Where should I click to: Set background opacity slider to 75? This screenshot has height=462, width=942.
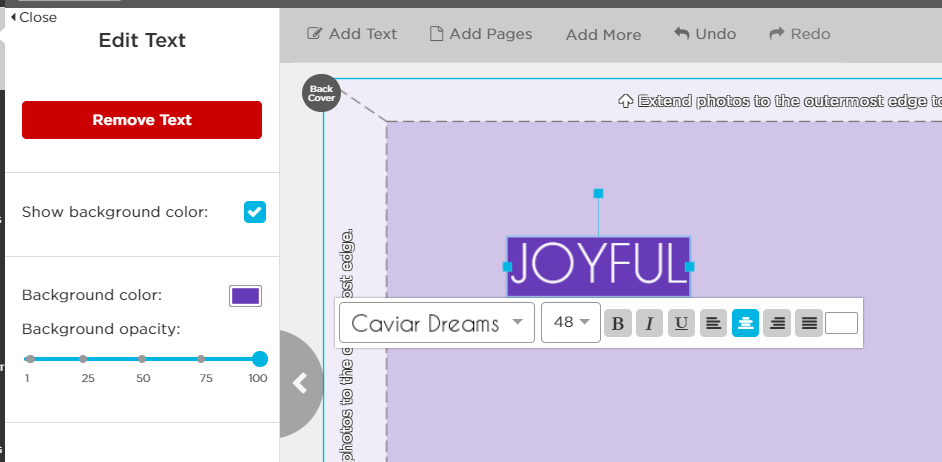201,359
